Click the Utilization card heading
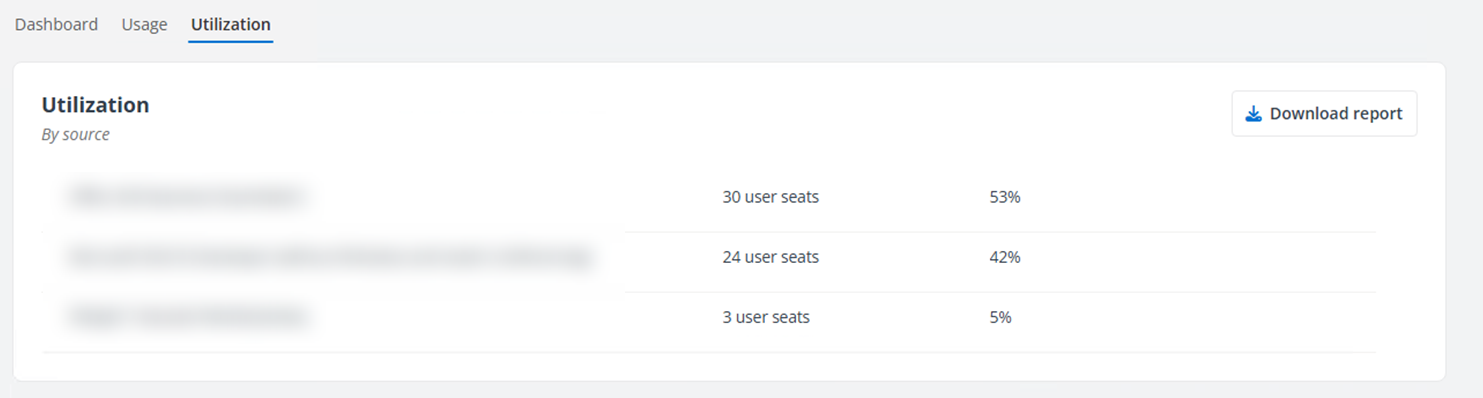Viewport: 1483px width, 398px height. [95, 105]
